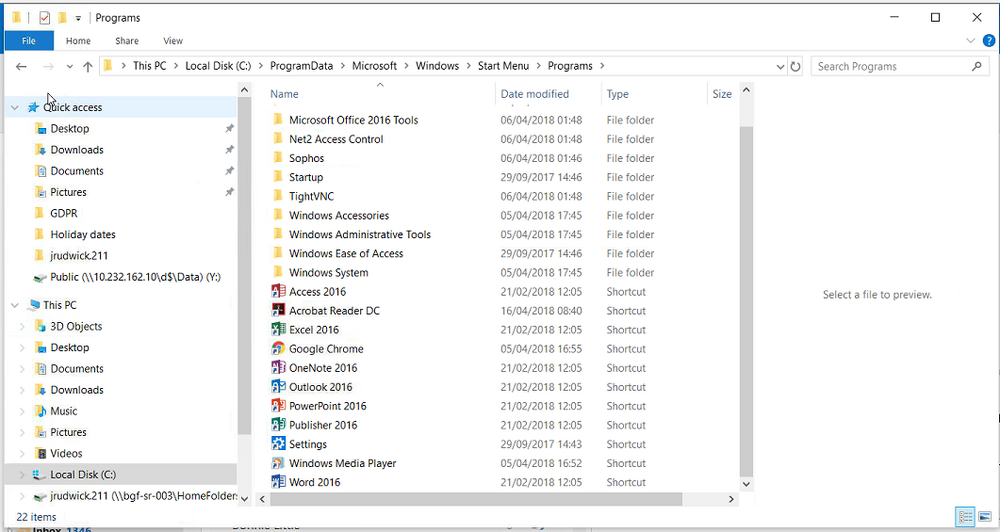
Task: Select Holiday dates in Quick access
Action: [x=83, y=234]
